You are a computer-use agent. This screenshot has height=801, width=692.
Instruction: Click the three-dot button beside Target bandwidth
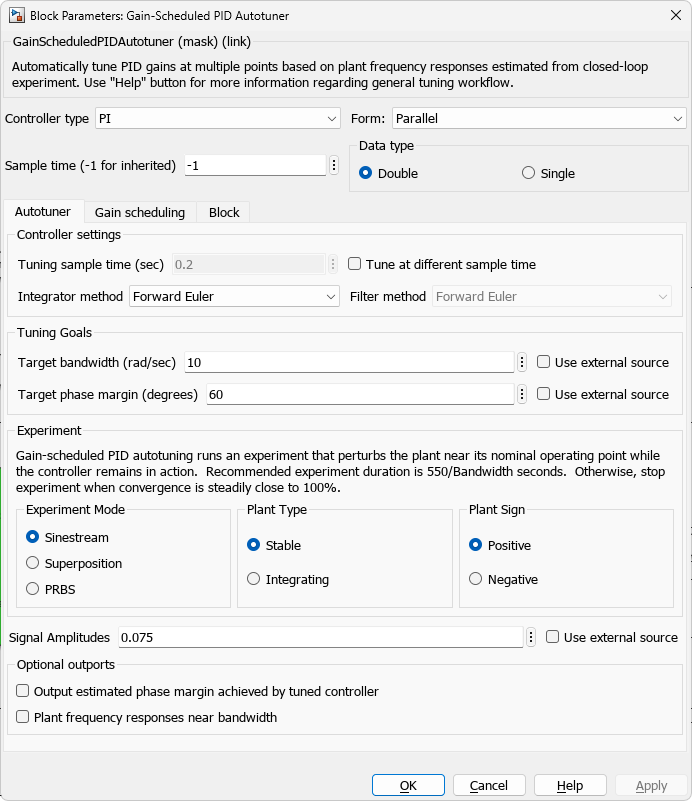[x=522, y=362]
